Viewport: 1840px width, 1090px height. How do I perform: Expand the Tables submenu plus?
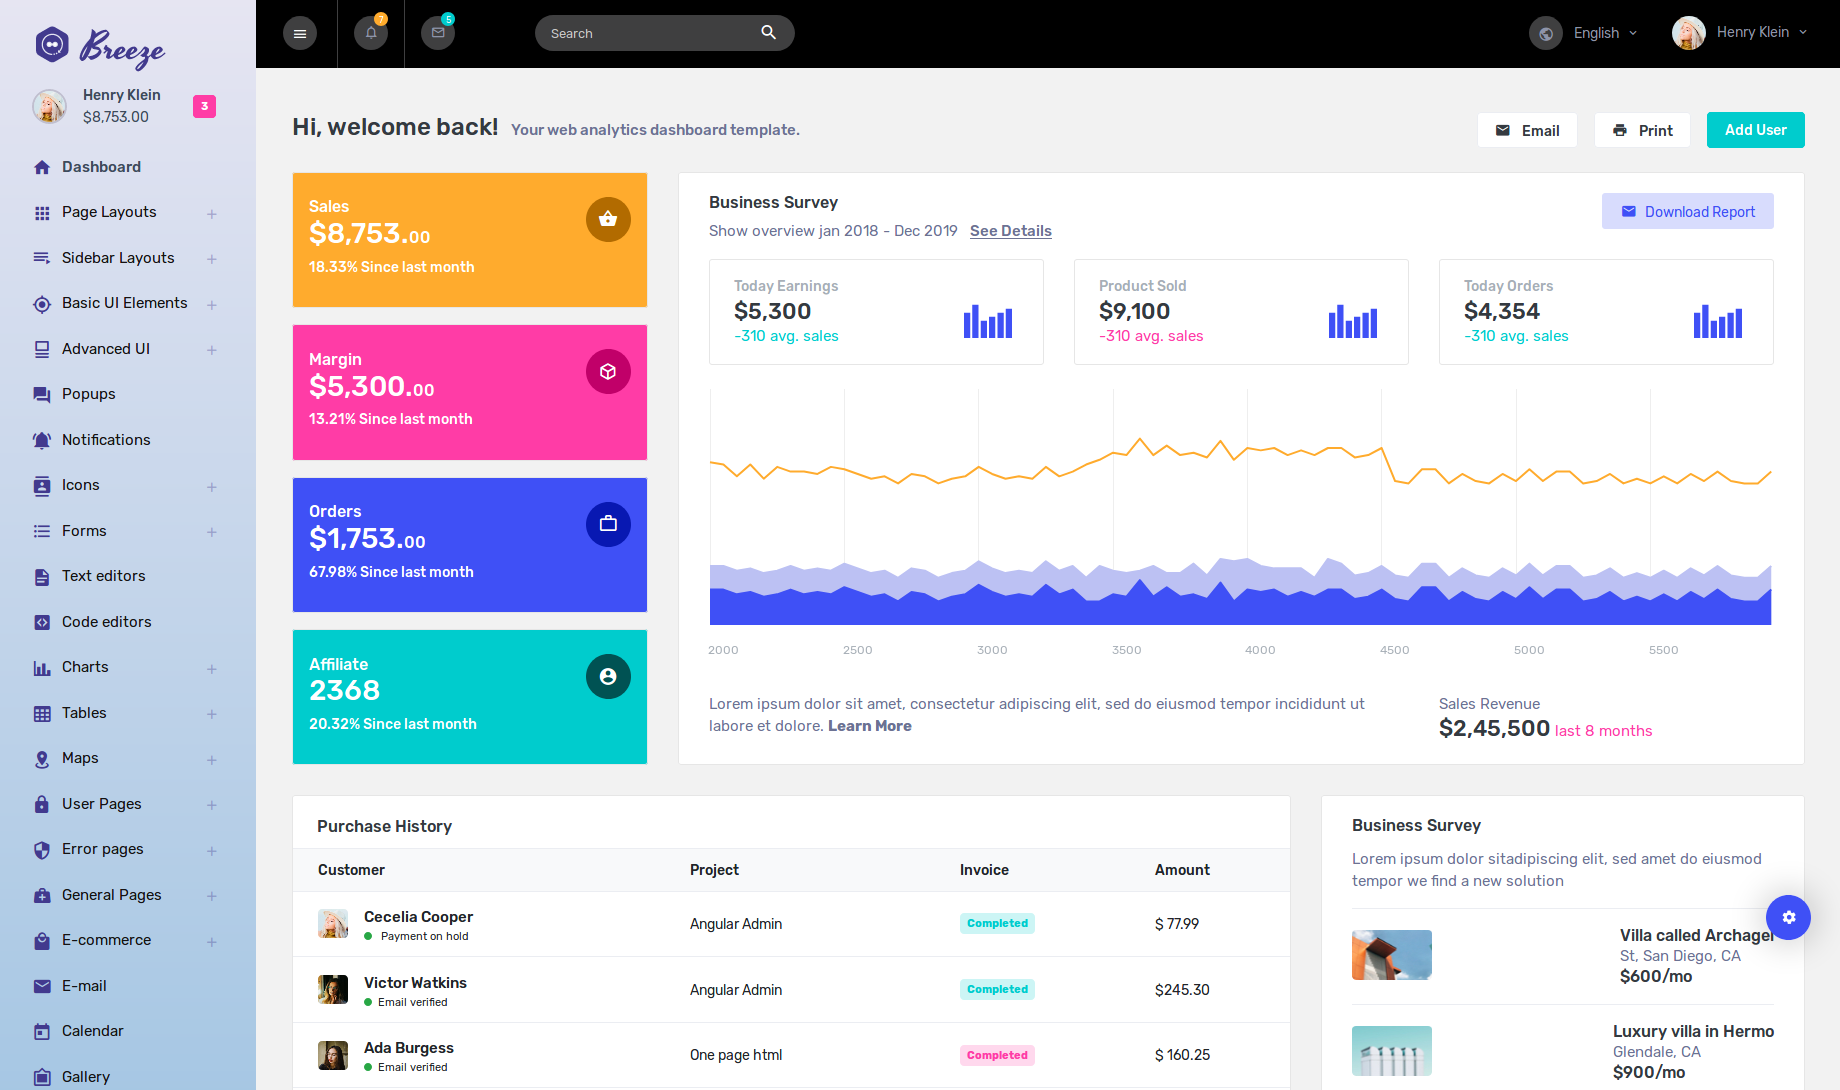[x=212, y=714]
